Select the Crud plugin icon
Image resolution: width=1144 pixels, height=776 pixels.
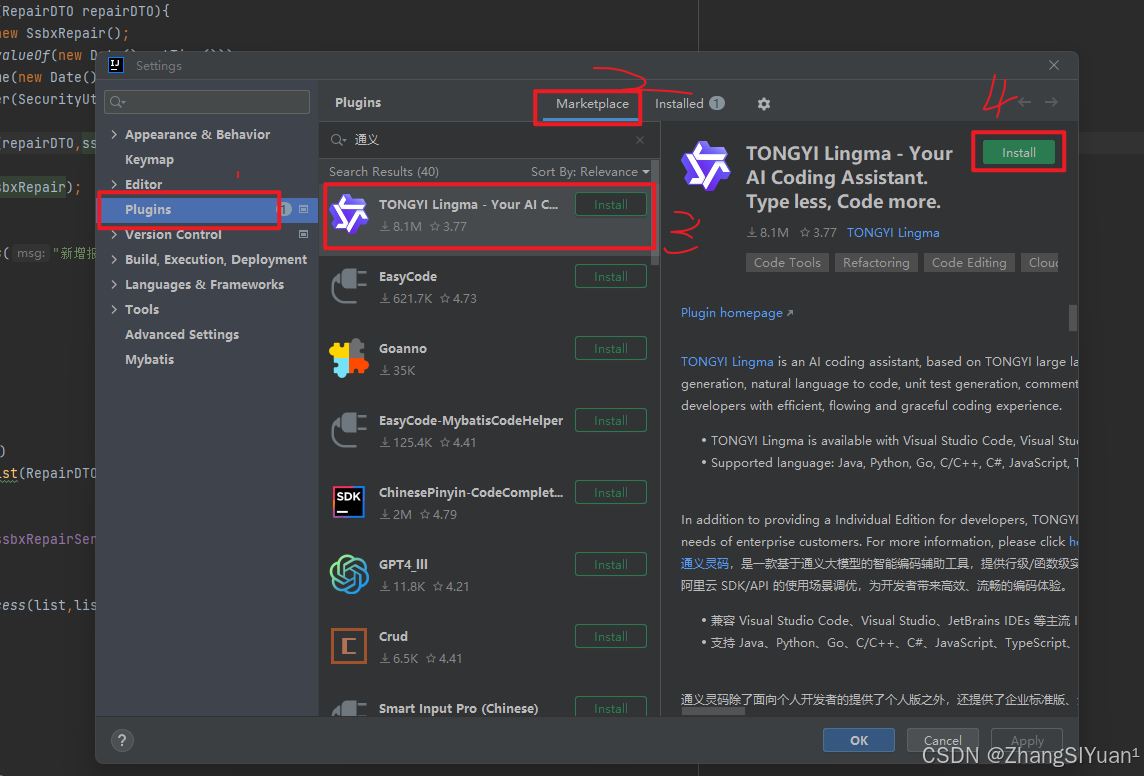[x=349, y=645]
